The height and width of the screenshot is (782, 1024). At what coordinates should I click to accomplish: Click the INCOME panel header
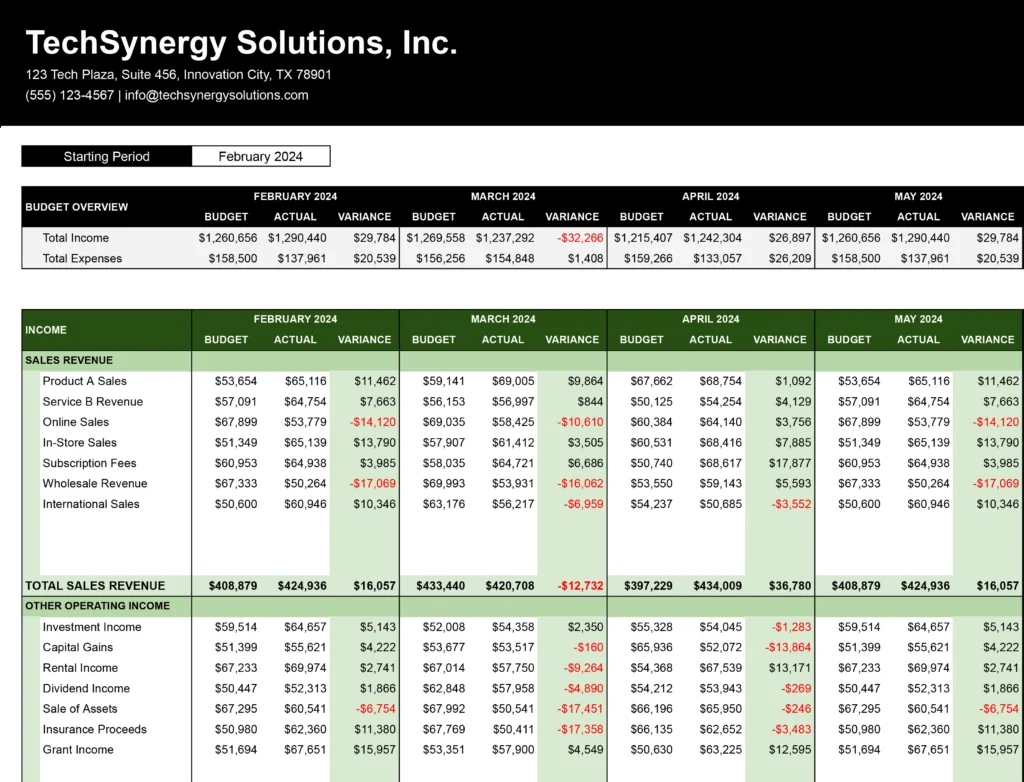[x=48, y=330]
